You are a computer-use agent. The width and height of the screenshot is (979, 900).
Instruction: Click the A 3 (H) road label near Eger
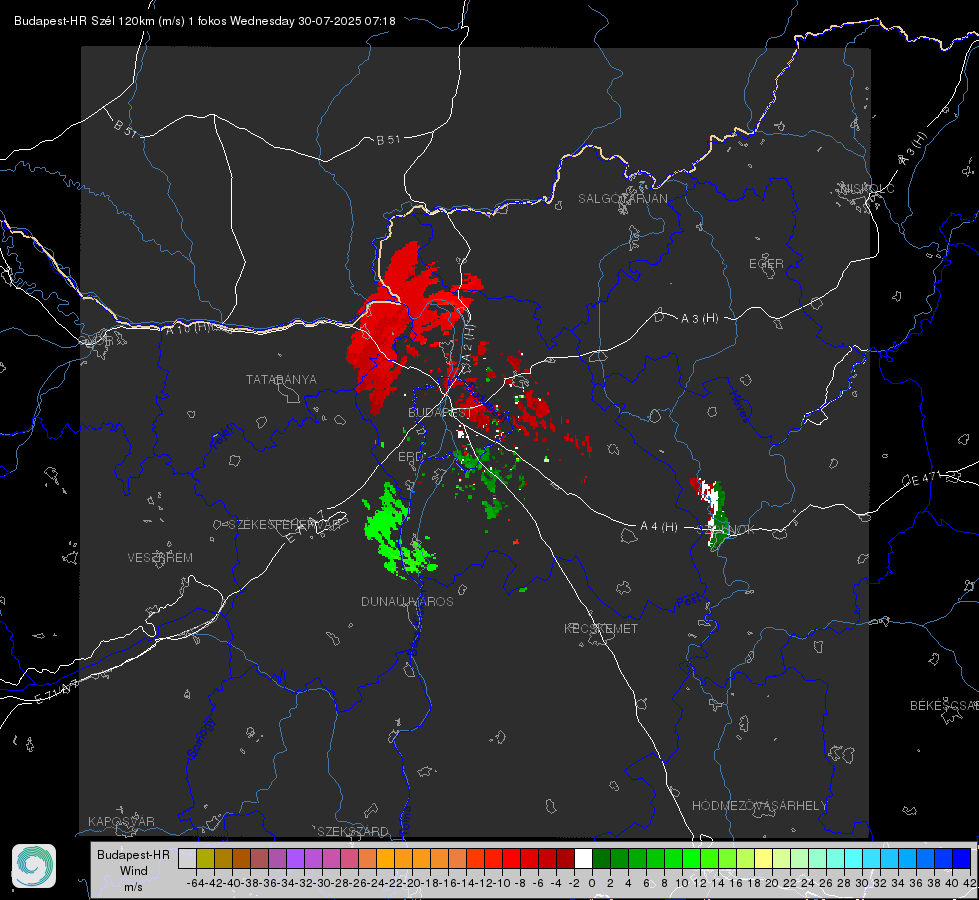[x=699, y=319]
